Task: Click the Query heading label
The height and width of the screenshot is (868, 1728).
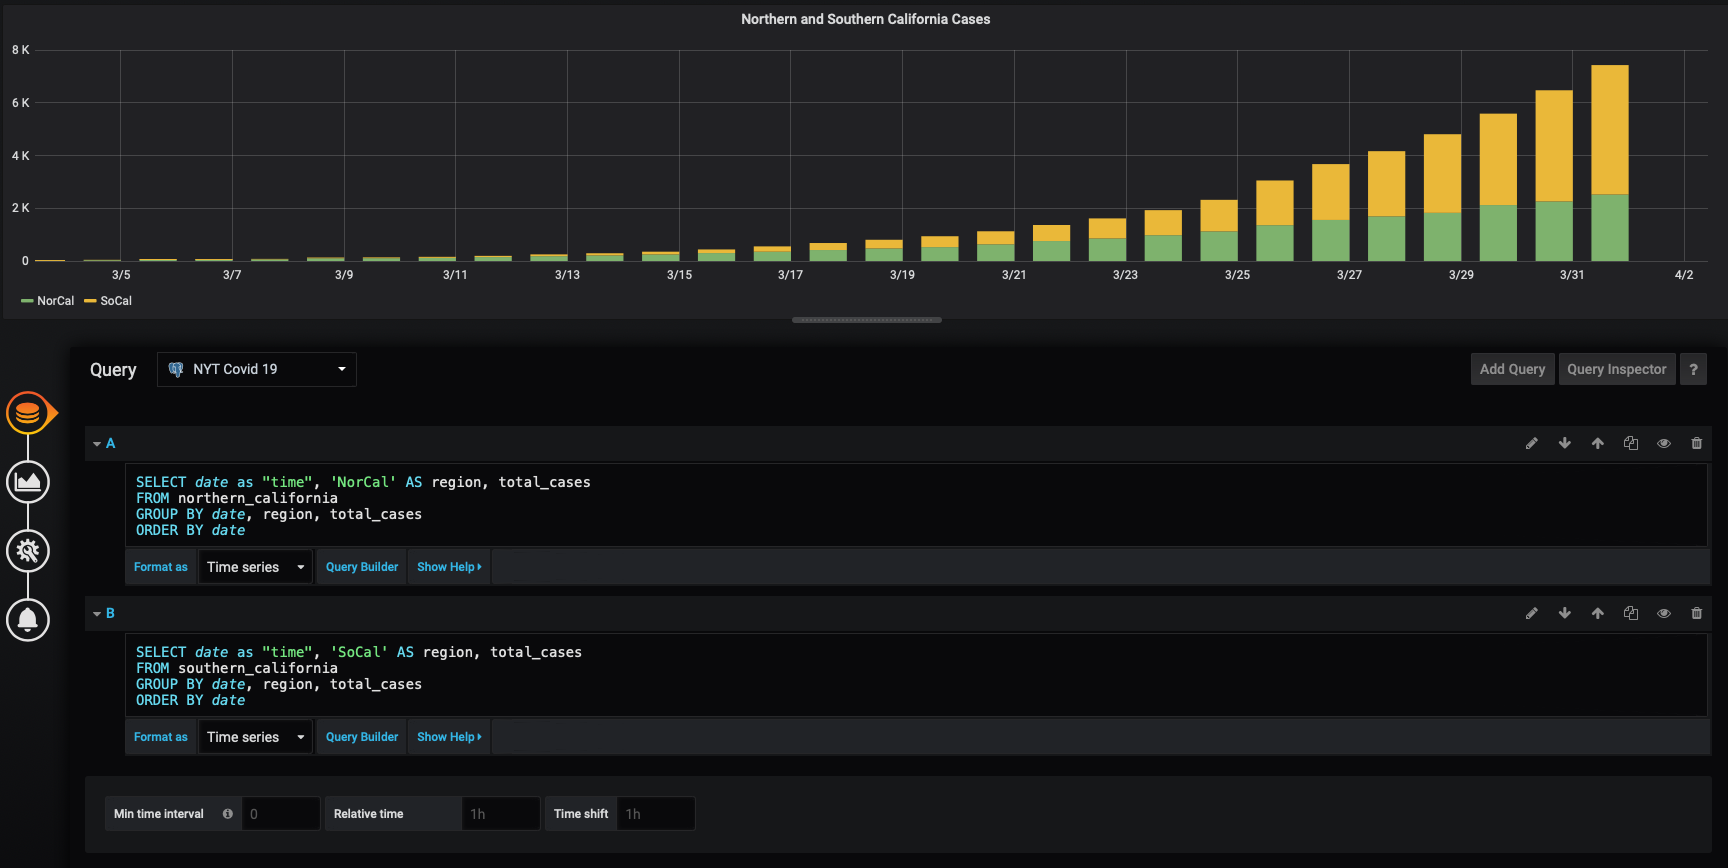Action: click(113, 370)
